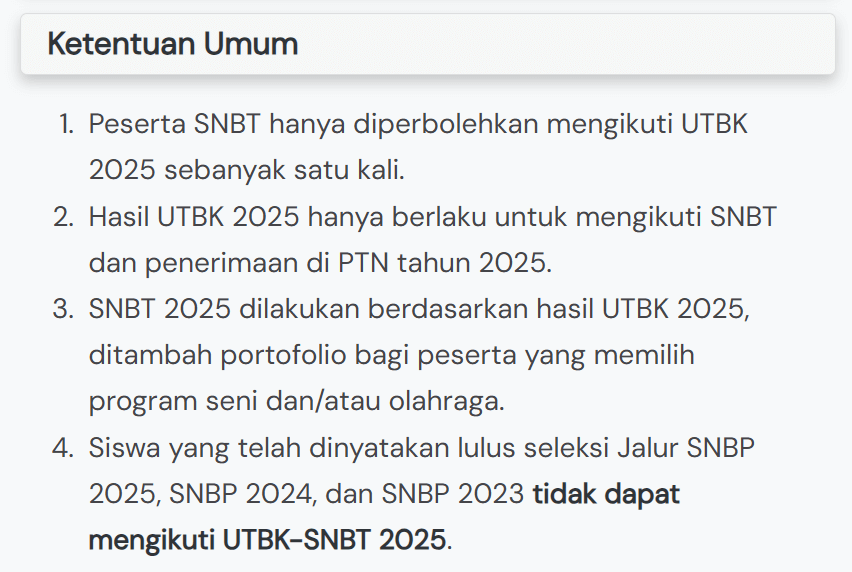The width and height of the screenshot is (852, 572).
Task: Click the text "dan penerimaan di PTN tahun 2025."
Action: point(320,263)
